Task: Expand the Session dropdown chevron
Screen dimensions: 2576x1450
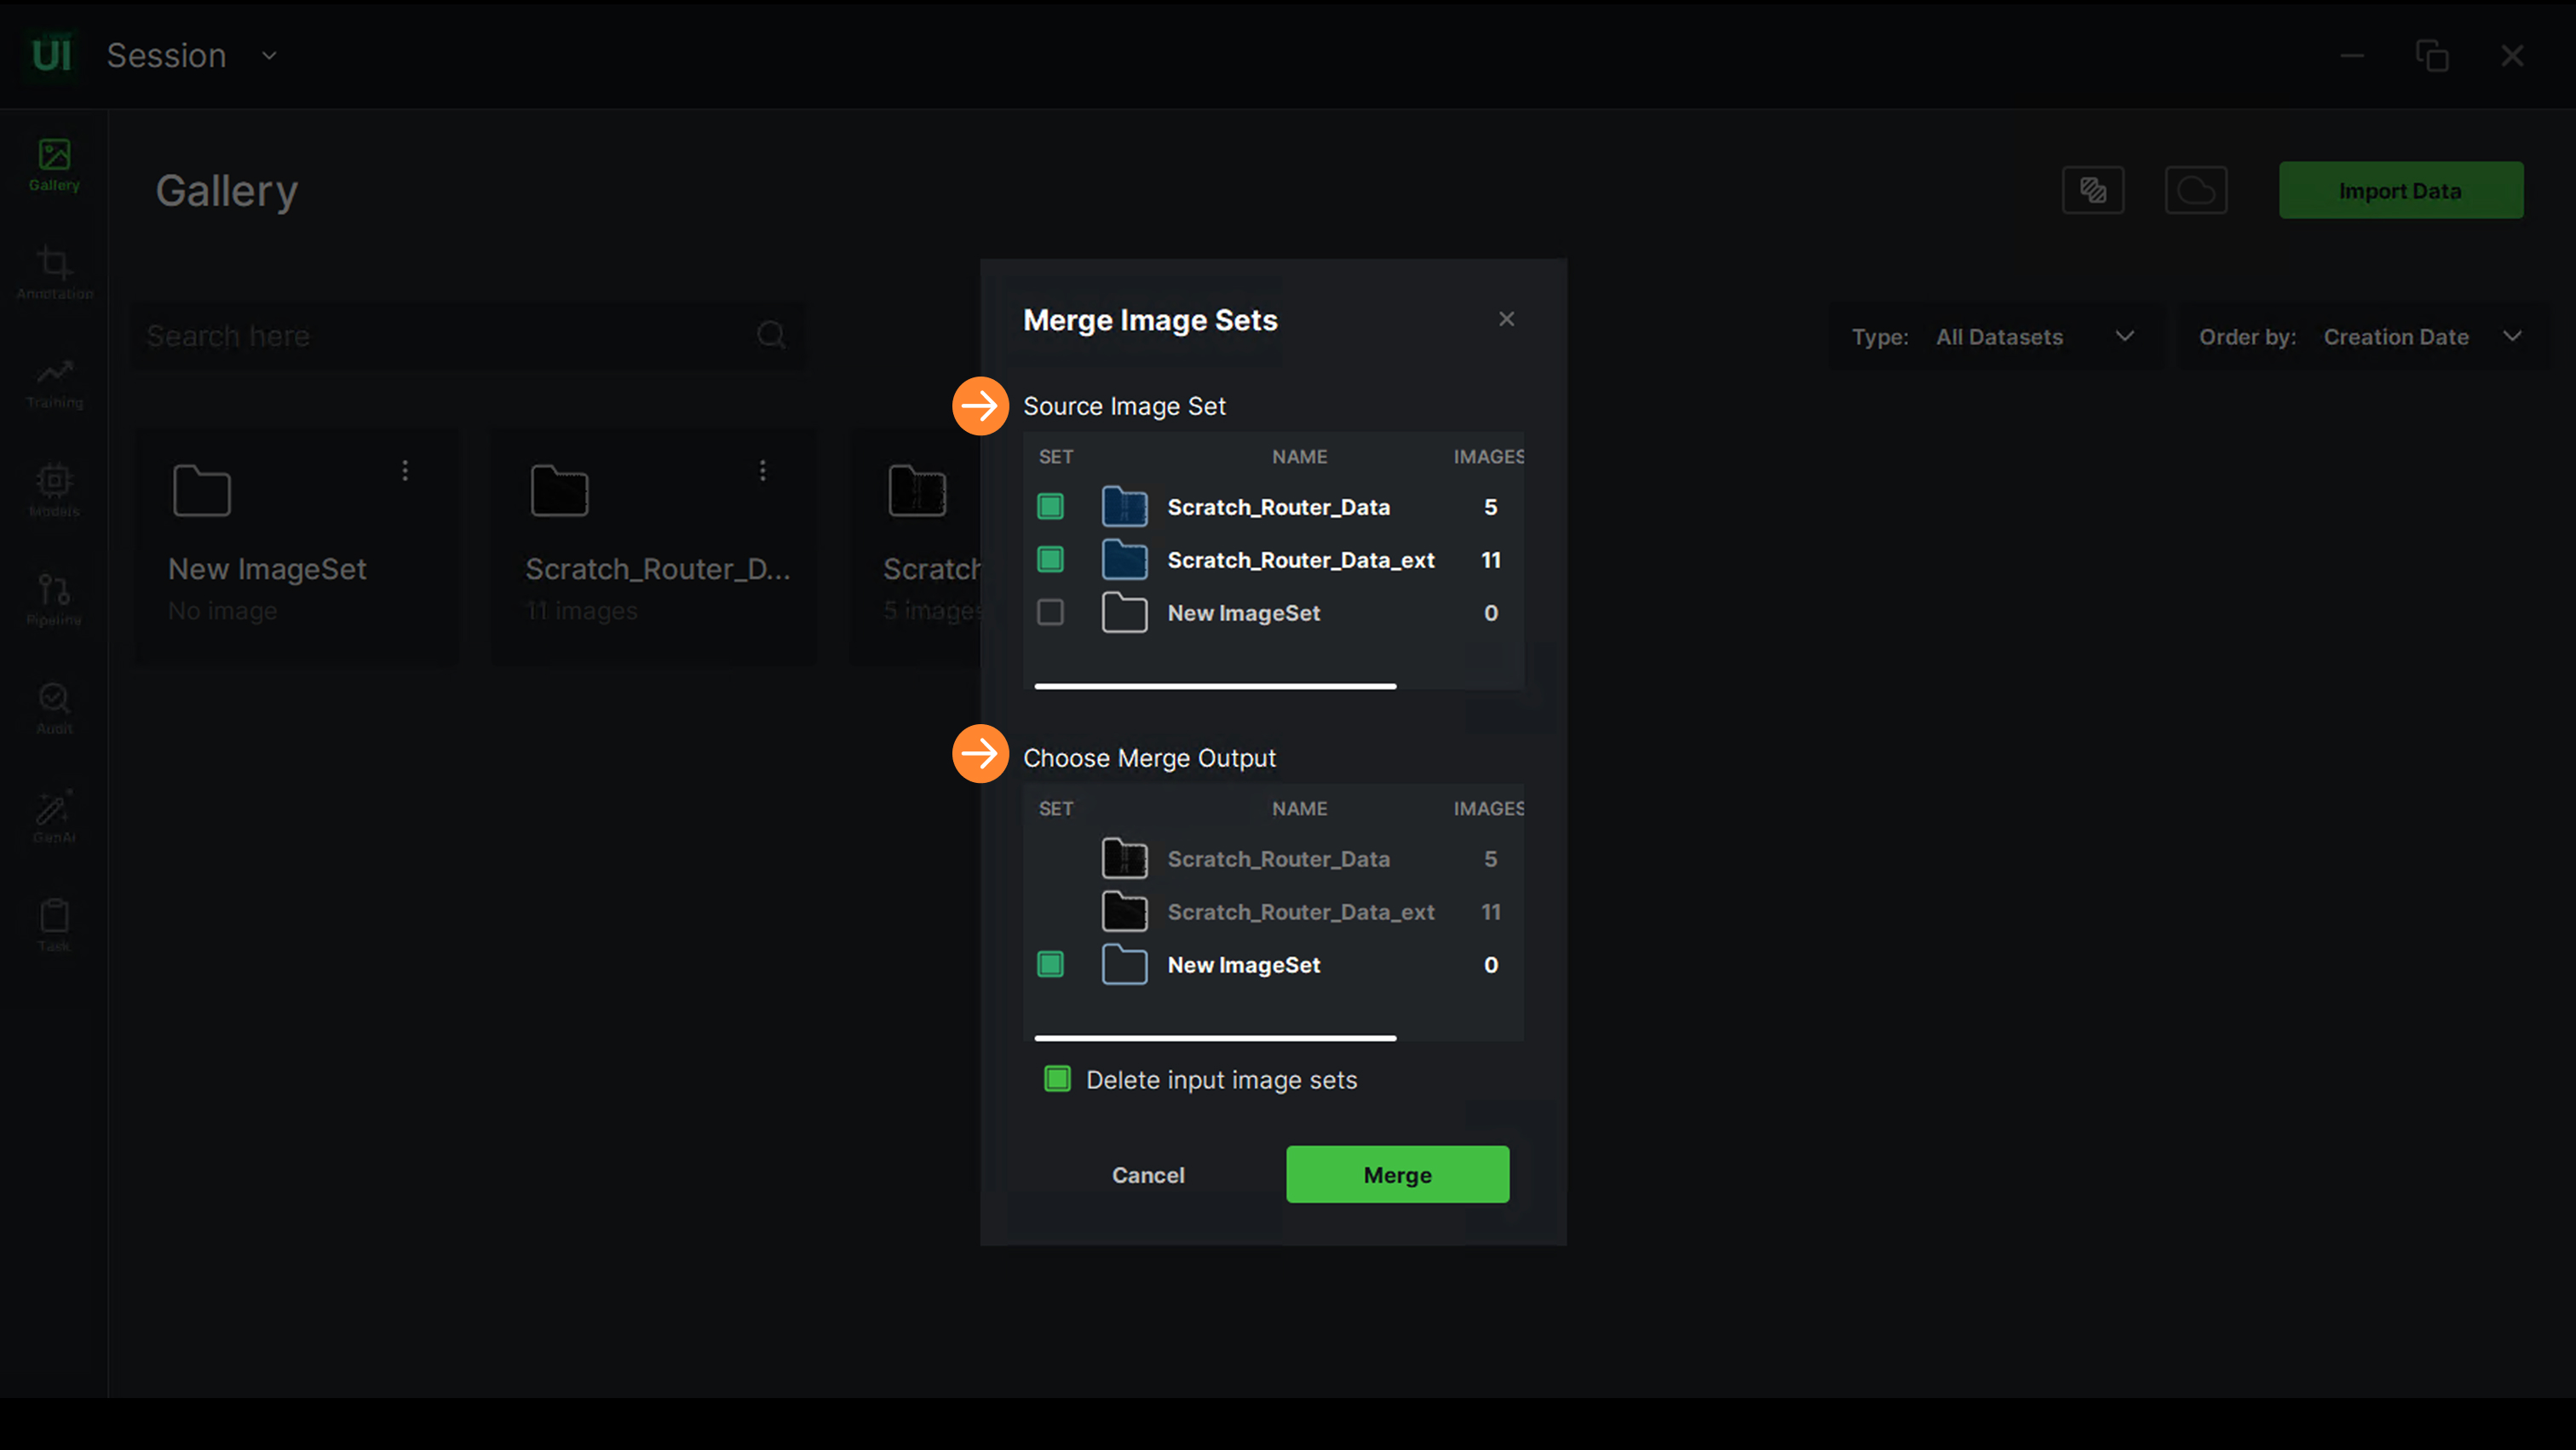Action: point(269,56)
